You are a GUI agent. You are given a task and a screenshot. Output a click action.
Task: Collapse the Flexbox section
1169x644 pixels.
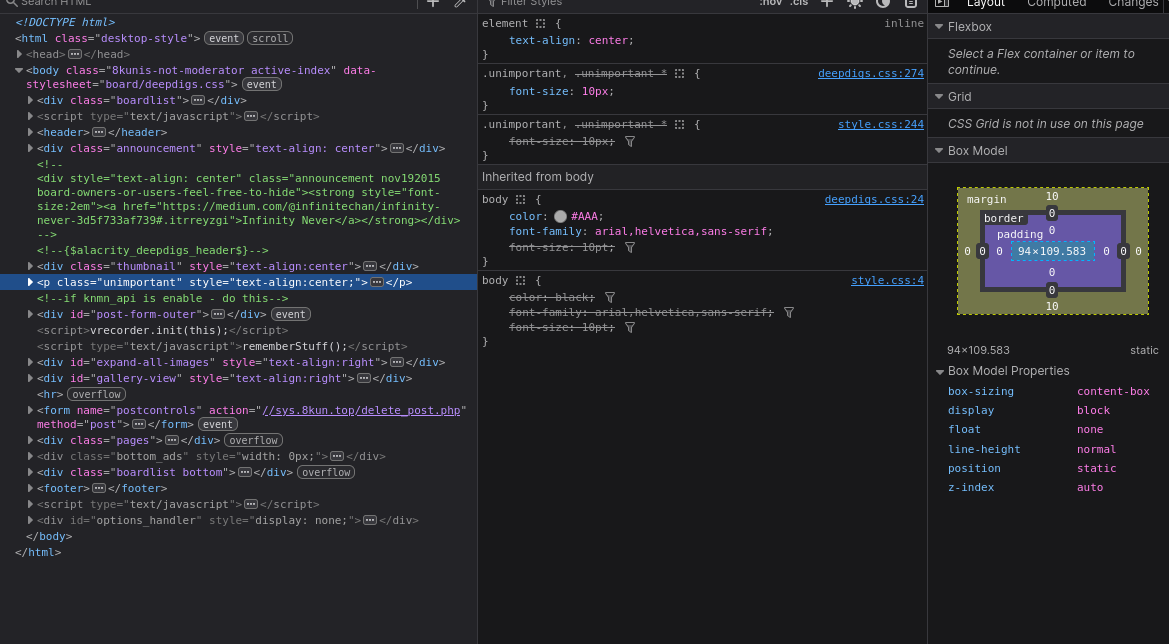[x=939, y=27]
